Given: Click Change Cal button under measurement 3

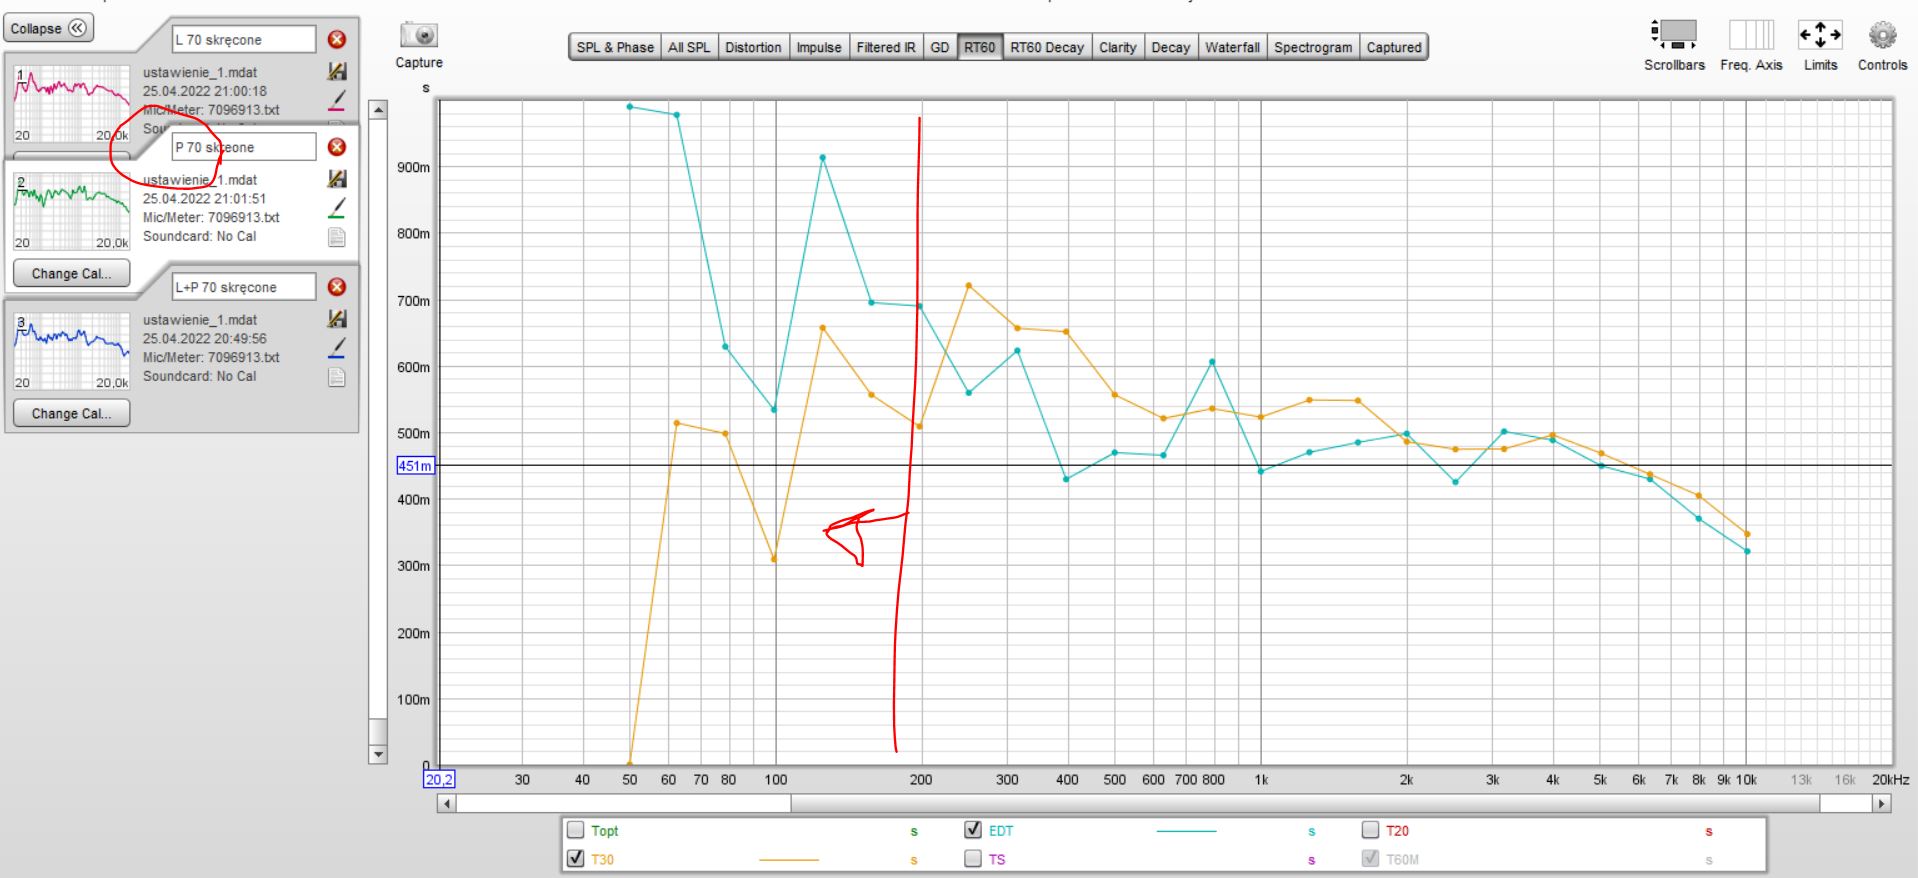Looking at the screenshot, I should coord(71,413).
